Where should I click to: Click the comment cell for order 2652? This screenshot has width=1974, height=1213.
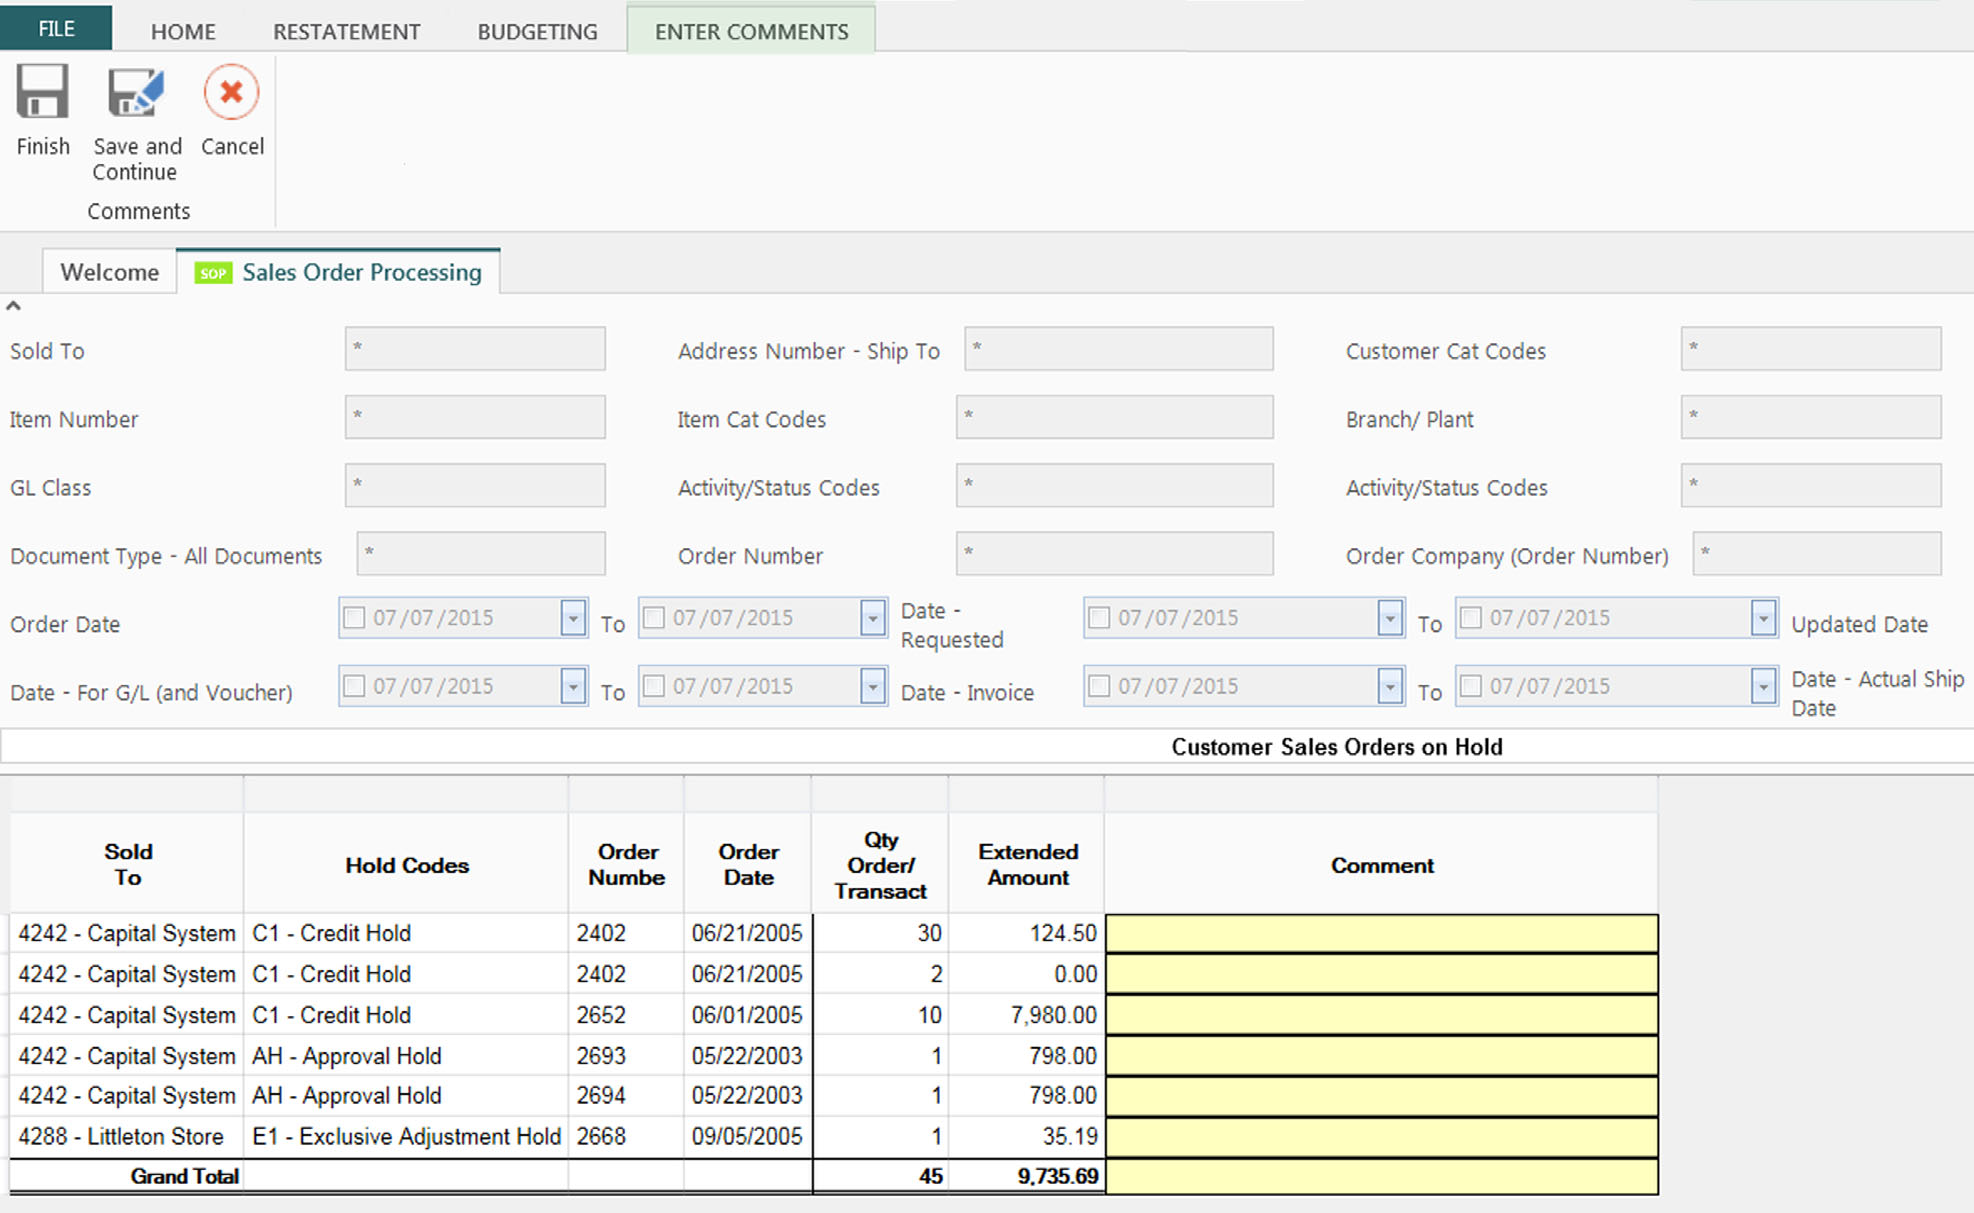point(1381,1015)
